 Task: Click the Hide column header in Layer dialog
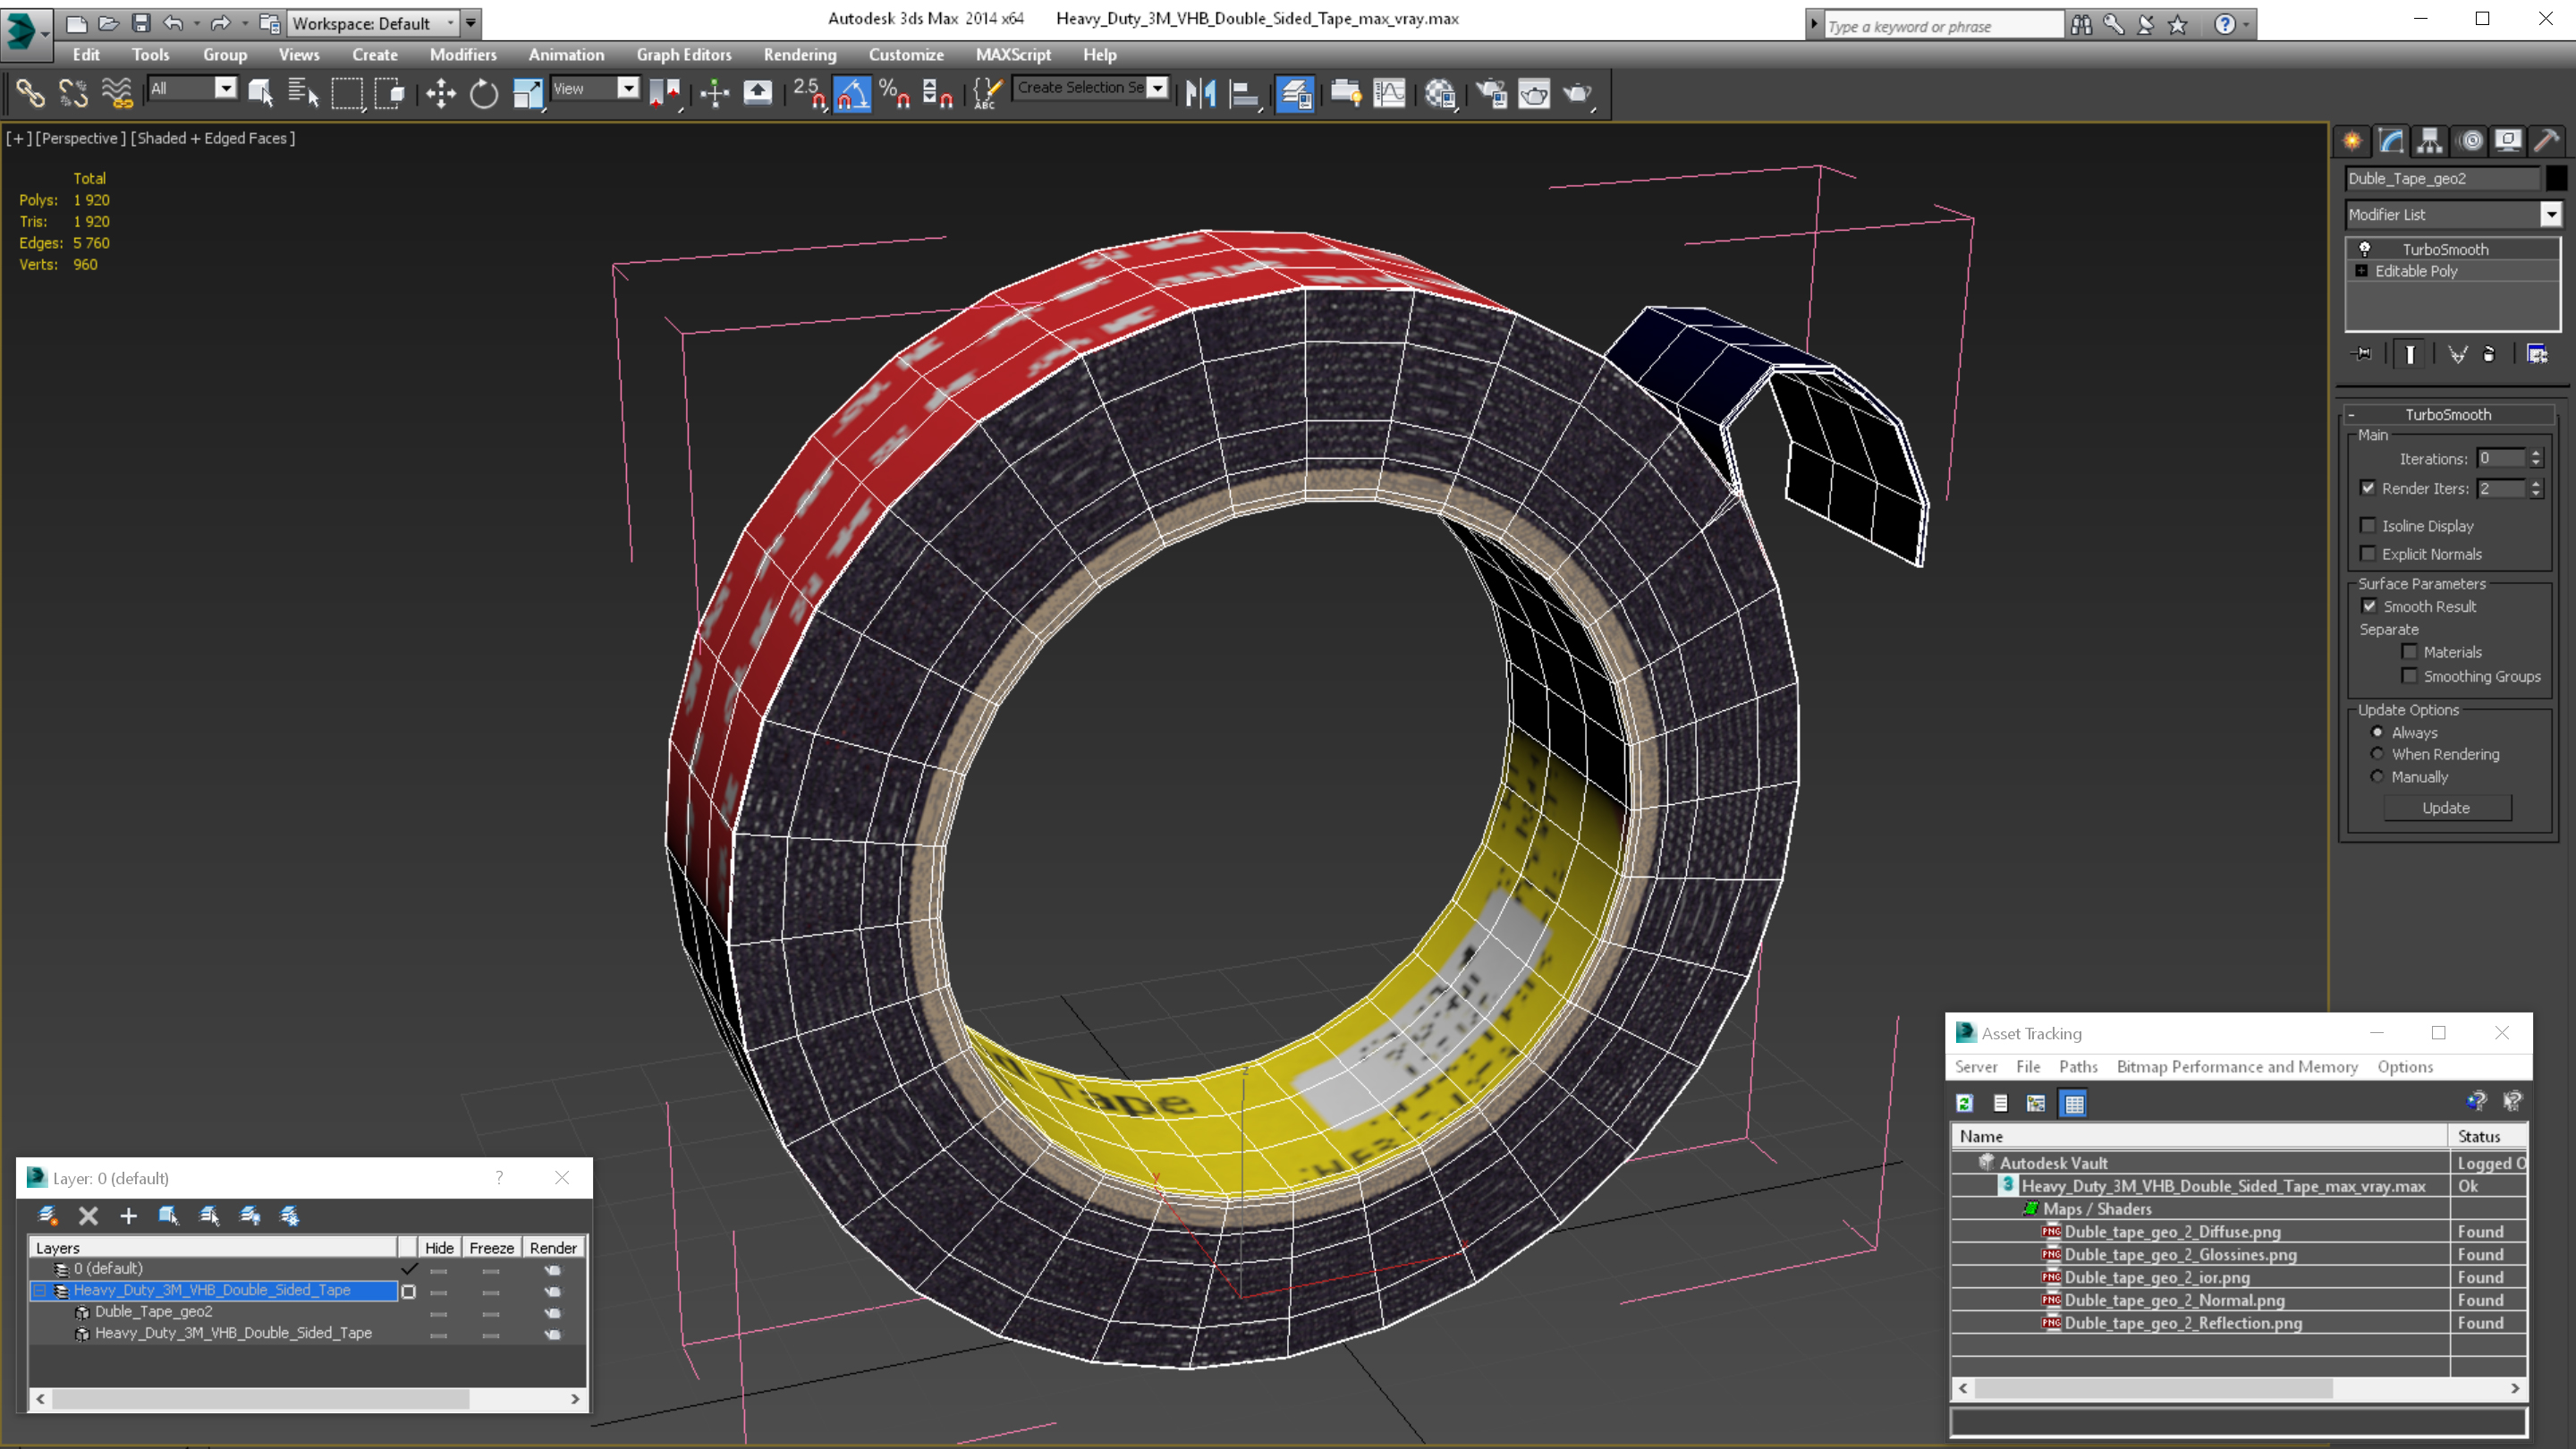439,1247
